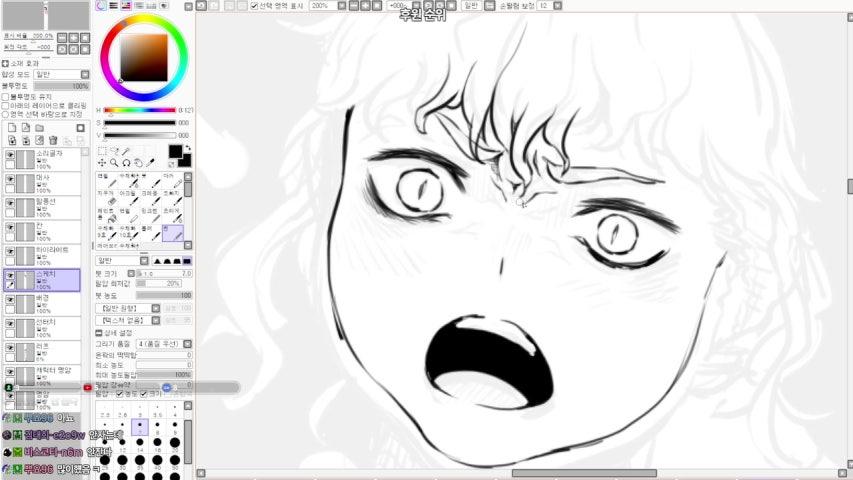
Task: Select the 소리글자 layer
Action: pos(42,159)
